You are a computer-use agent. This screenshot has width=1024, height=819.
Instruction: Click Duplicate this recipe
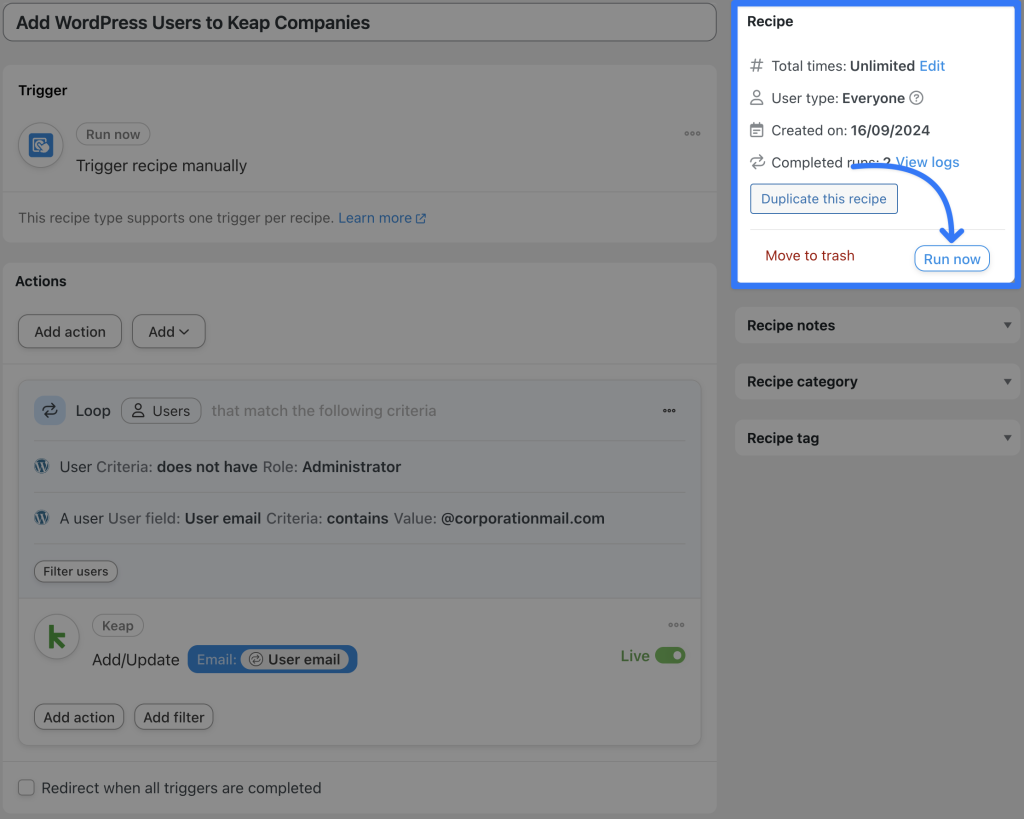(x=823, y=198)
